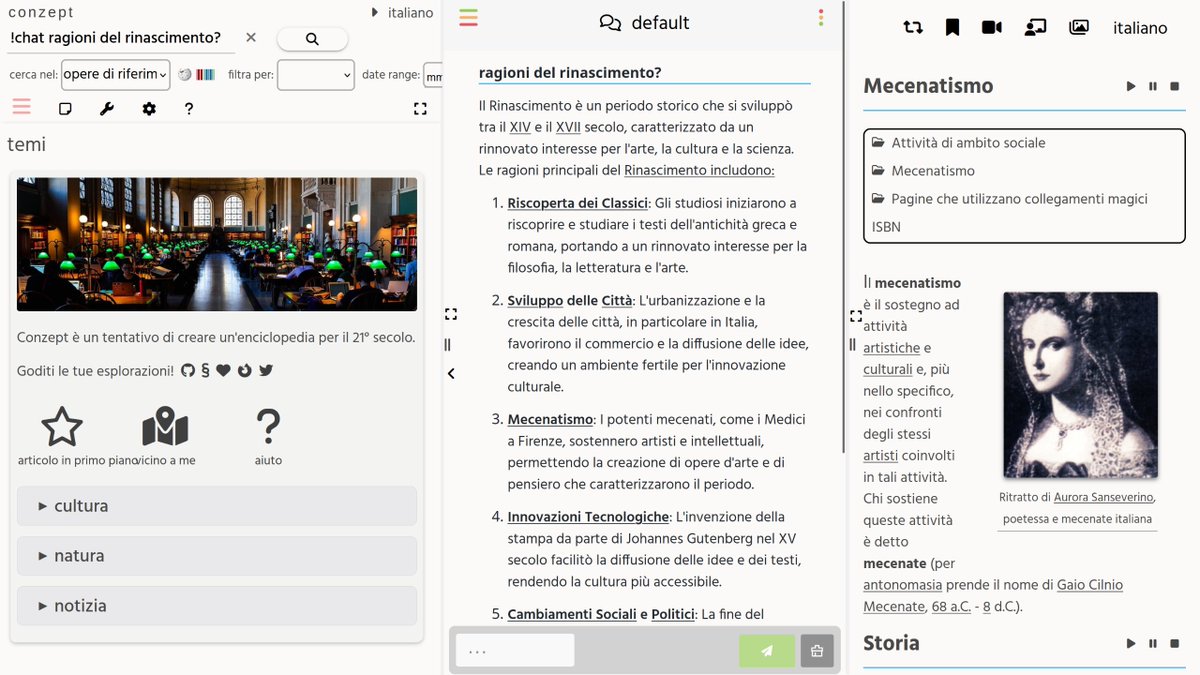The height and width of the screenshot is (675, 1200).
Task: Open the gear settings icon
Action: pos(149,108)
